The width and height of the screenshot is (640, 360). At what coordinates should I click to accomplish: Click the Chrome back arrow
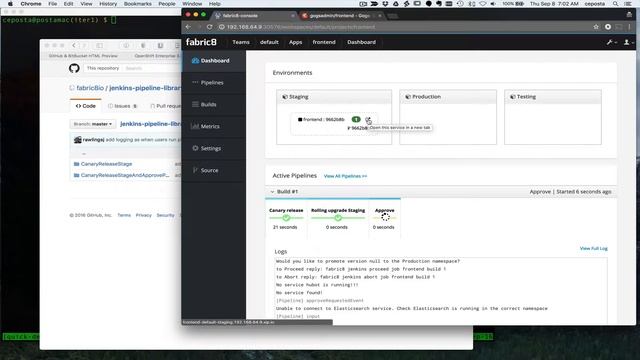click(188, 27)
